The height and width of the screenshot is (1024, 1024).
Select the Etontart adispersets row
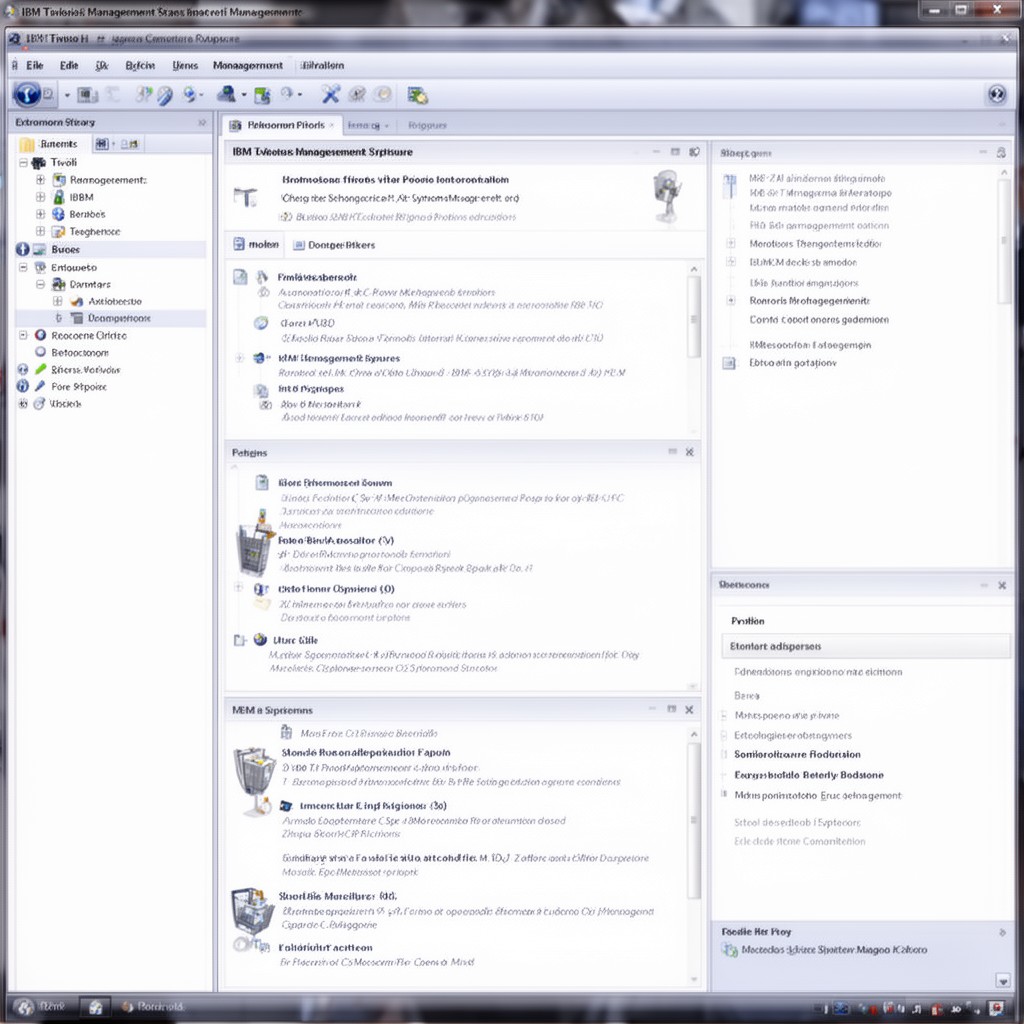(x=865, y=646)
